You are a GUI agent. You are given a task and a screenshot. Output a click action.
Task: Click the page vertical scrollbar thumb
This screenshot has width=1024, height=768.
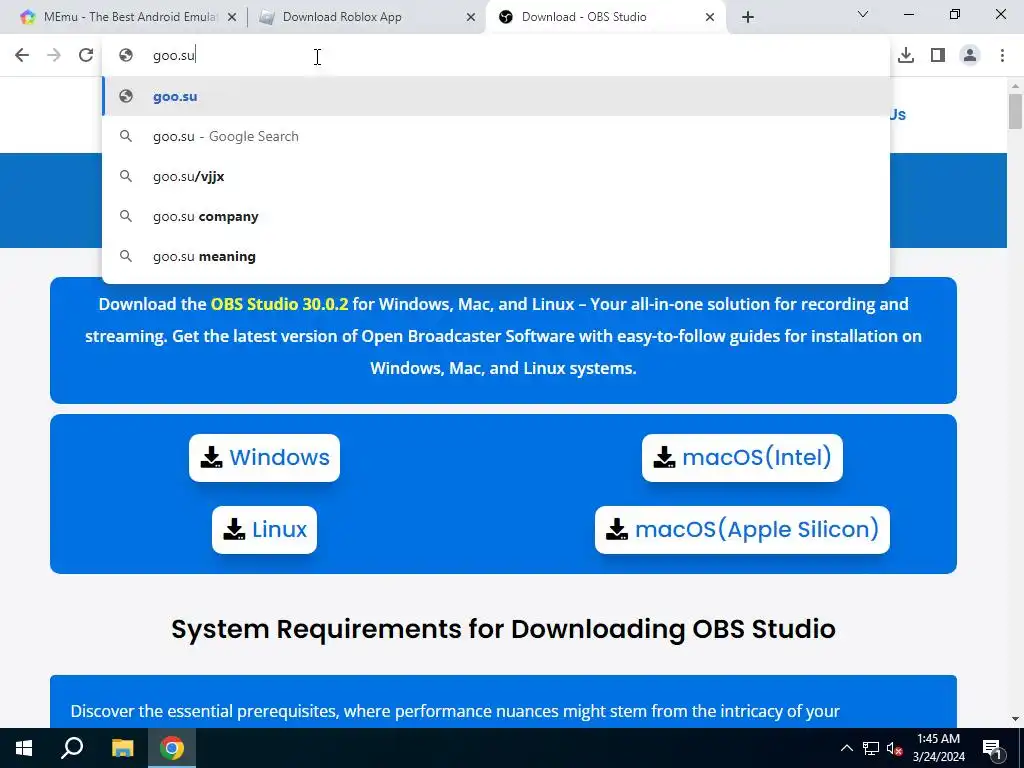[1015, 112]
